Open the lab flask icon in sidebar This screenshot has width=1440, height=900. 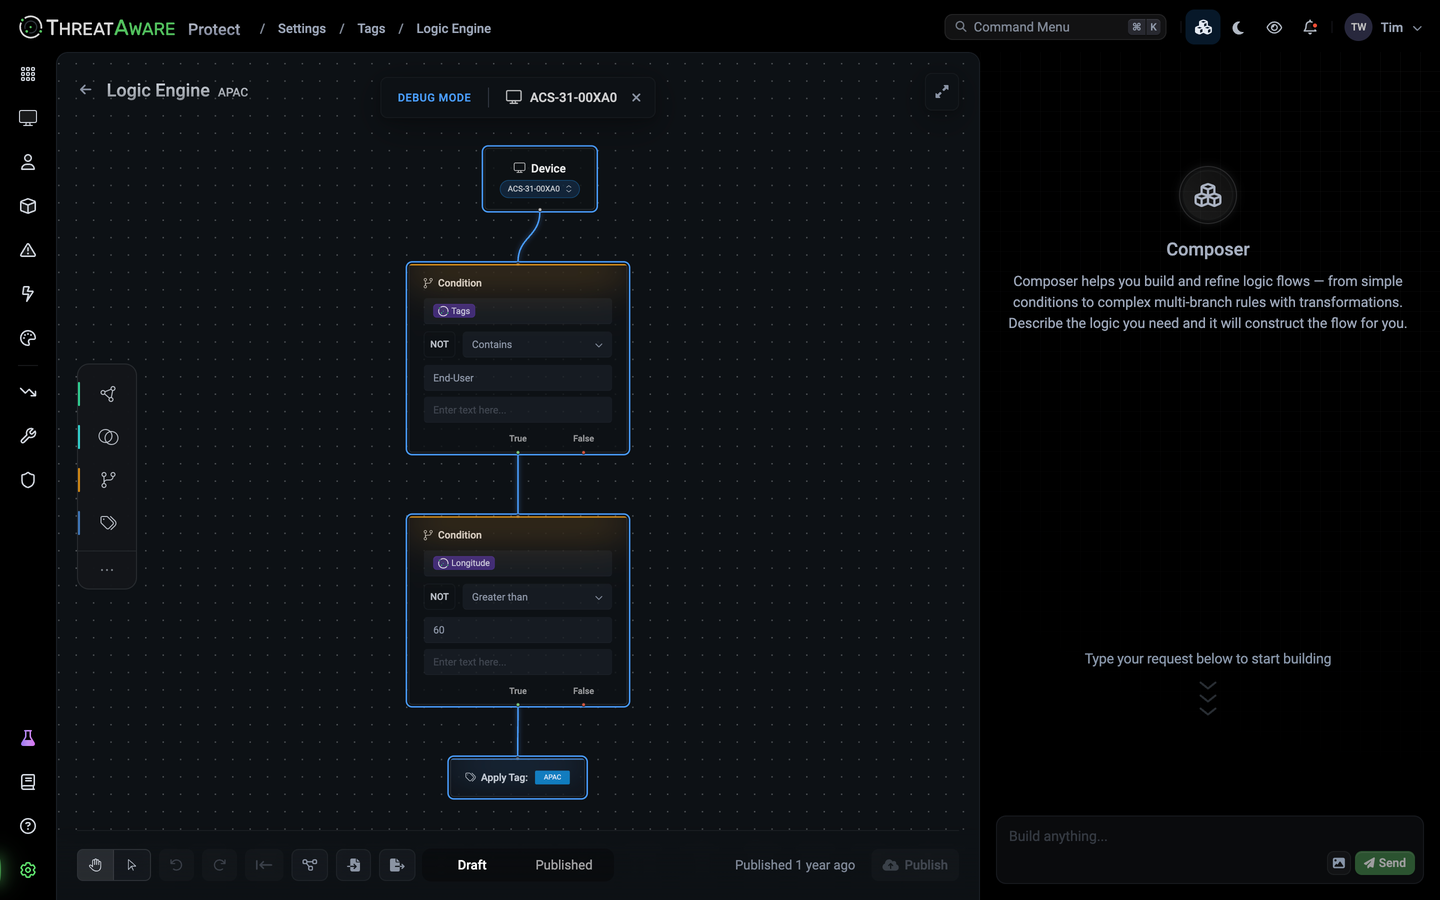coord(28,738)
